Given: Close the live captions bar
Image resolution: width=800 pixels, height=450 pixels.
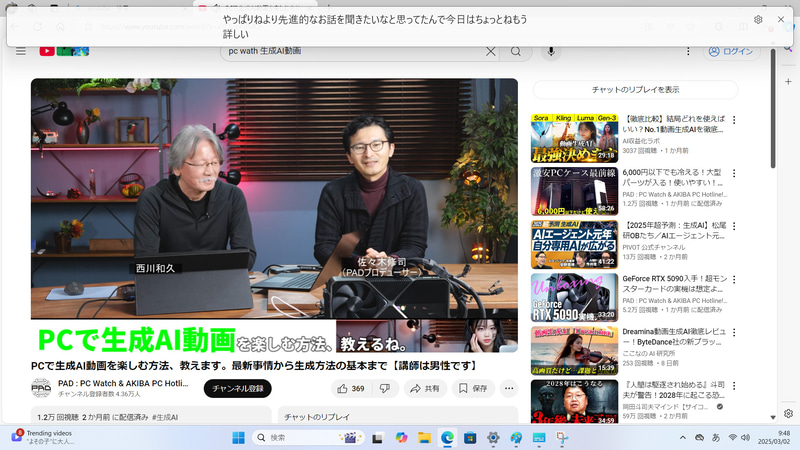Looking at the screenshot, I should pos(781,19).
